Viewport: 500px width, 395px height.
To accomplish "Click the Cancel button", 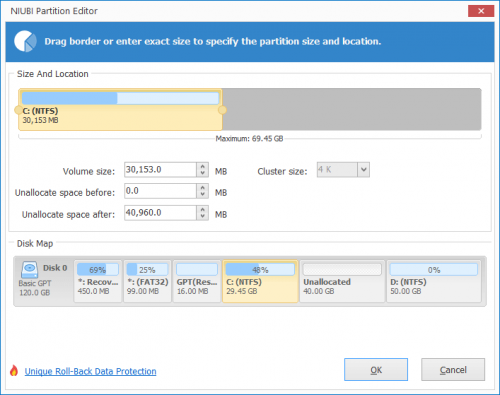I will tap(453, 370).
